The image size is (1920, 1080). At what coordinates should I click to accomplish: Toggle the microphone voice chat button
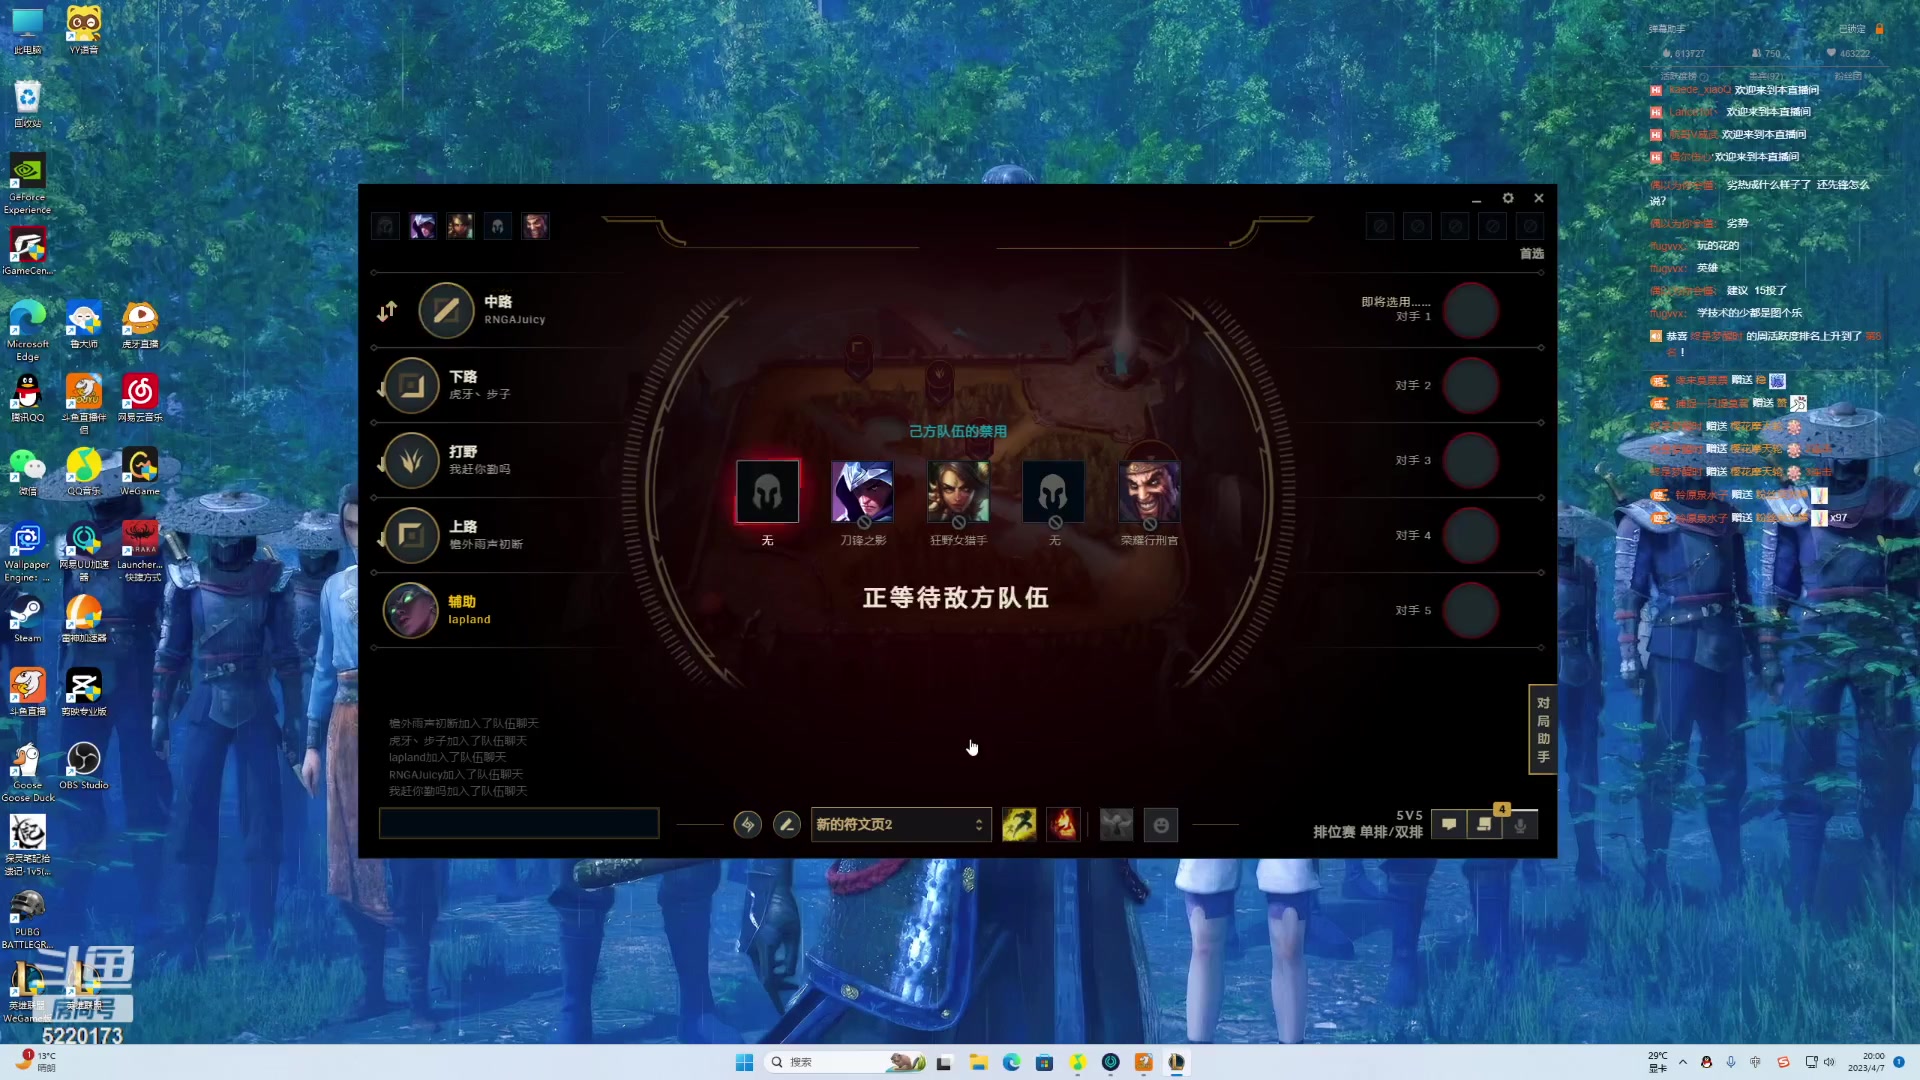(1520, 825)
